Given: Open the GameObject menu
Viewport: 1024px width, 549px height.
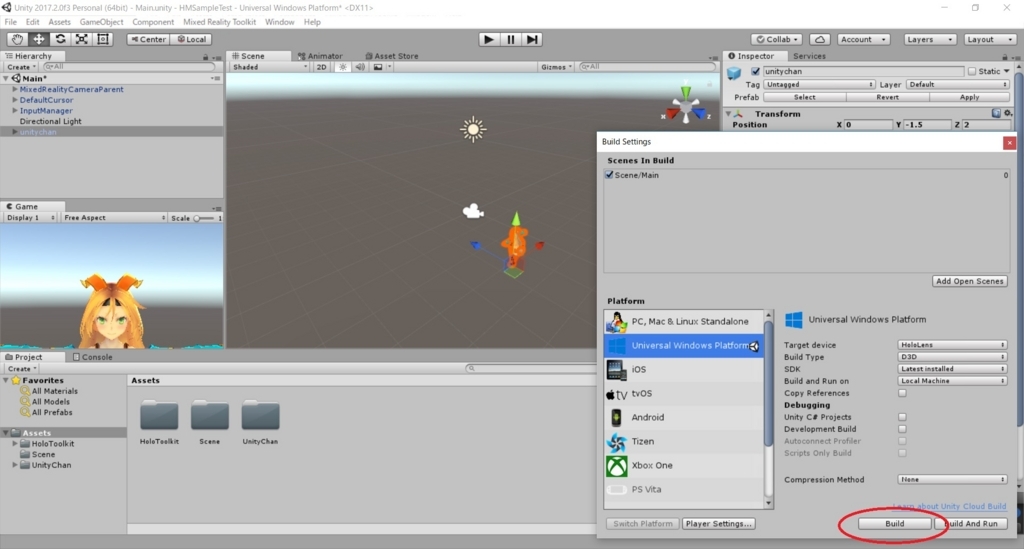Looking at the screenshot, I should point(101,22).
